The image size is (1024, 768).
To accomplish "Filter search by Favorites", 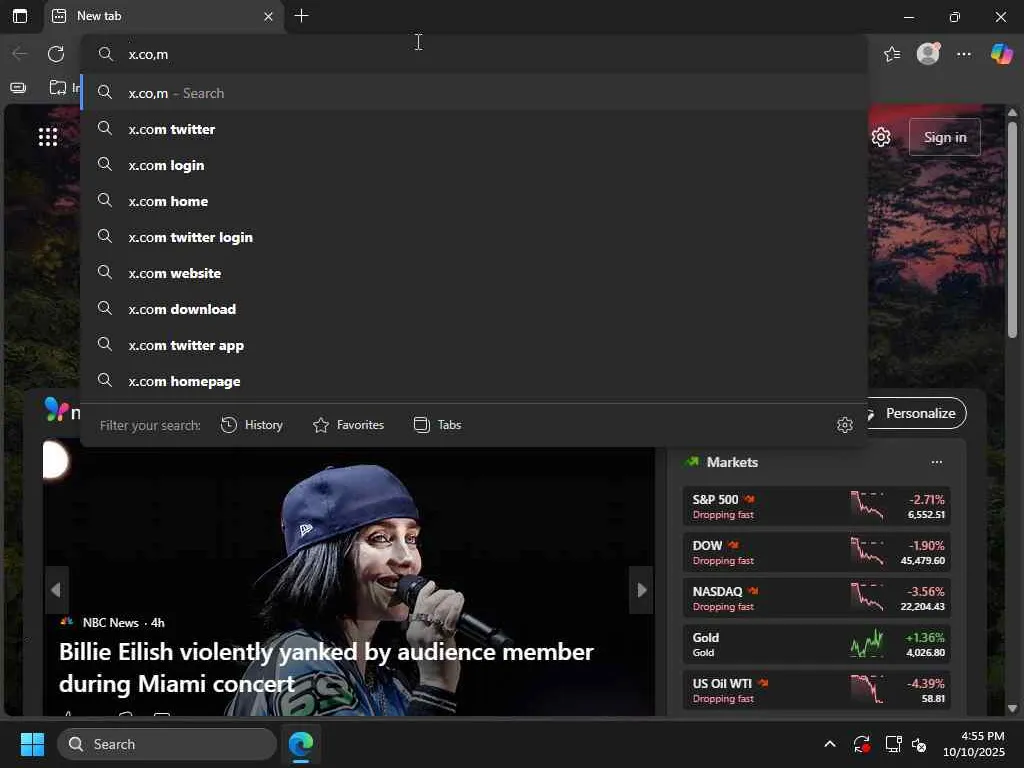I will (x=349, y=425).
